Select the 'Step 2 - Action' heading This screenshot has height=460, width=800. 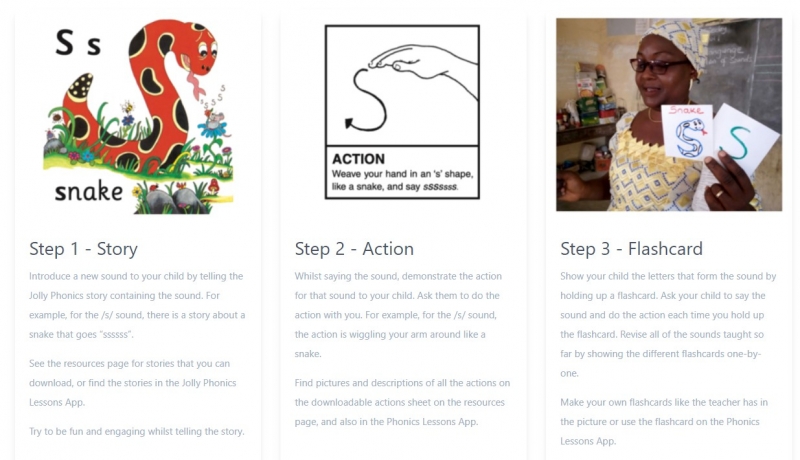pyautogui.click(x=354, y=249)
